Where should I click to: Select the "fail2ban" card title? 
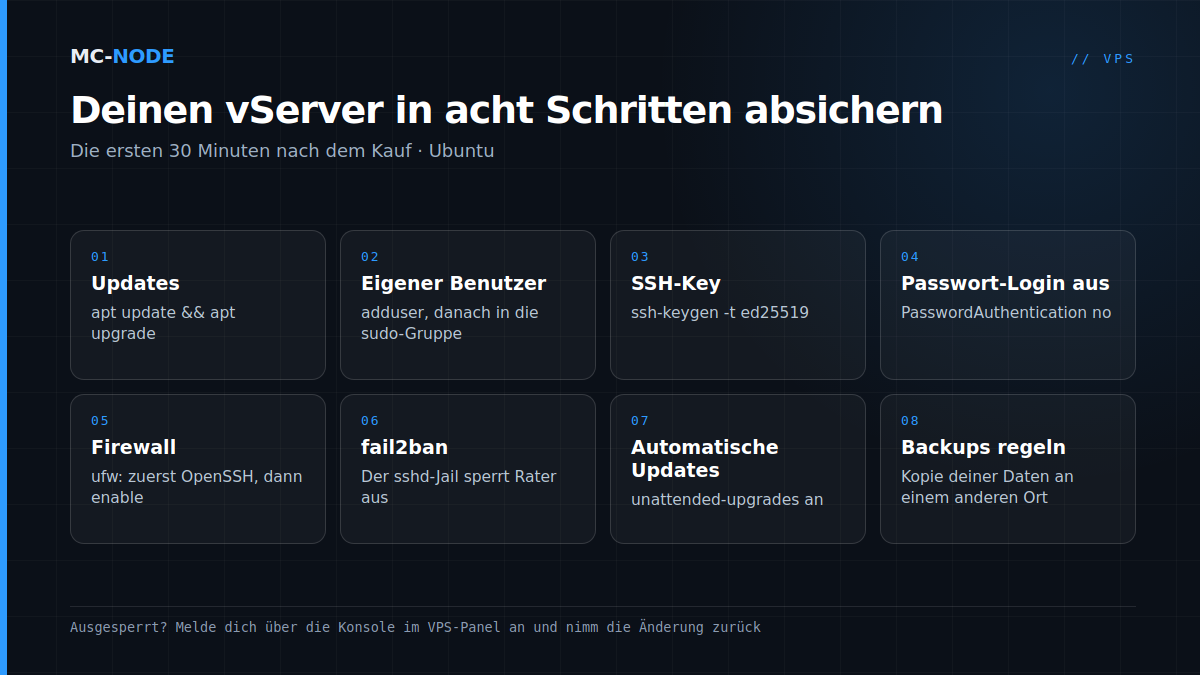pyautogui.click(x=404, y=447)
